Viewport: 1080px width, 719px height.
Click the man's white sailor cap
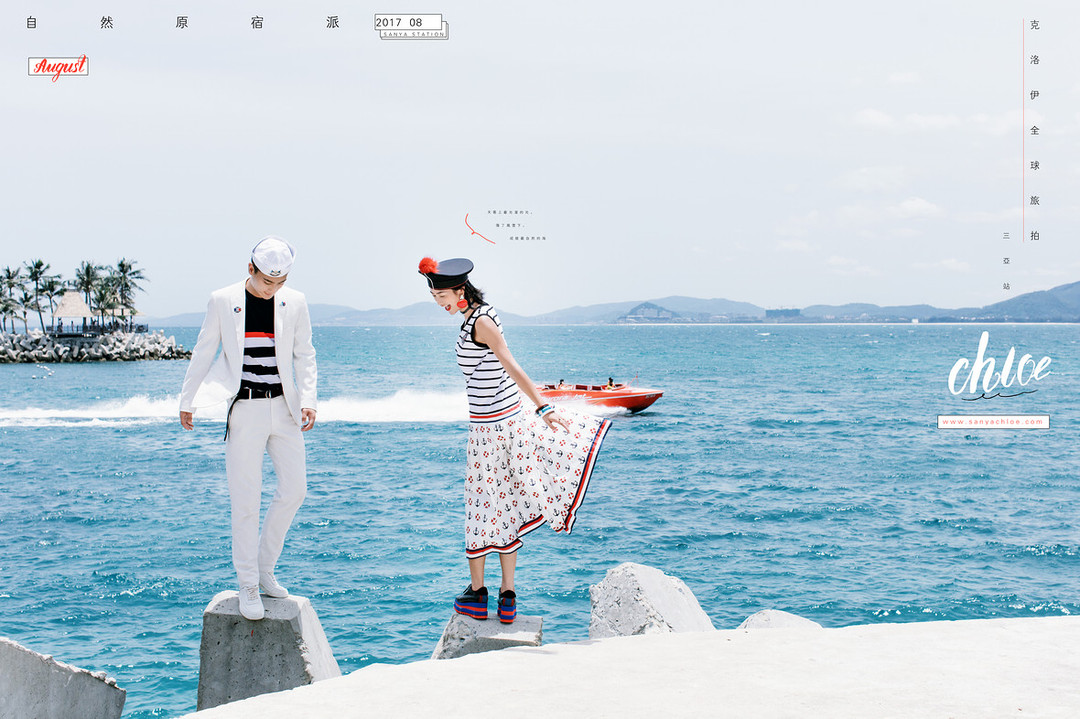tap(272, 256)
